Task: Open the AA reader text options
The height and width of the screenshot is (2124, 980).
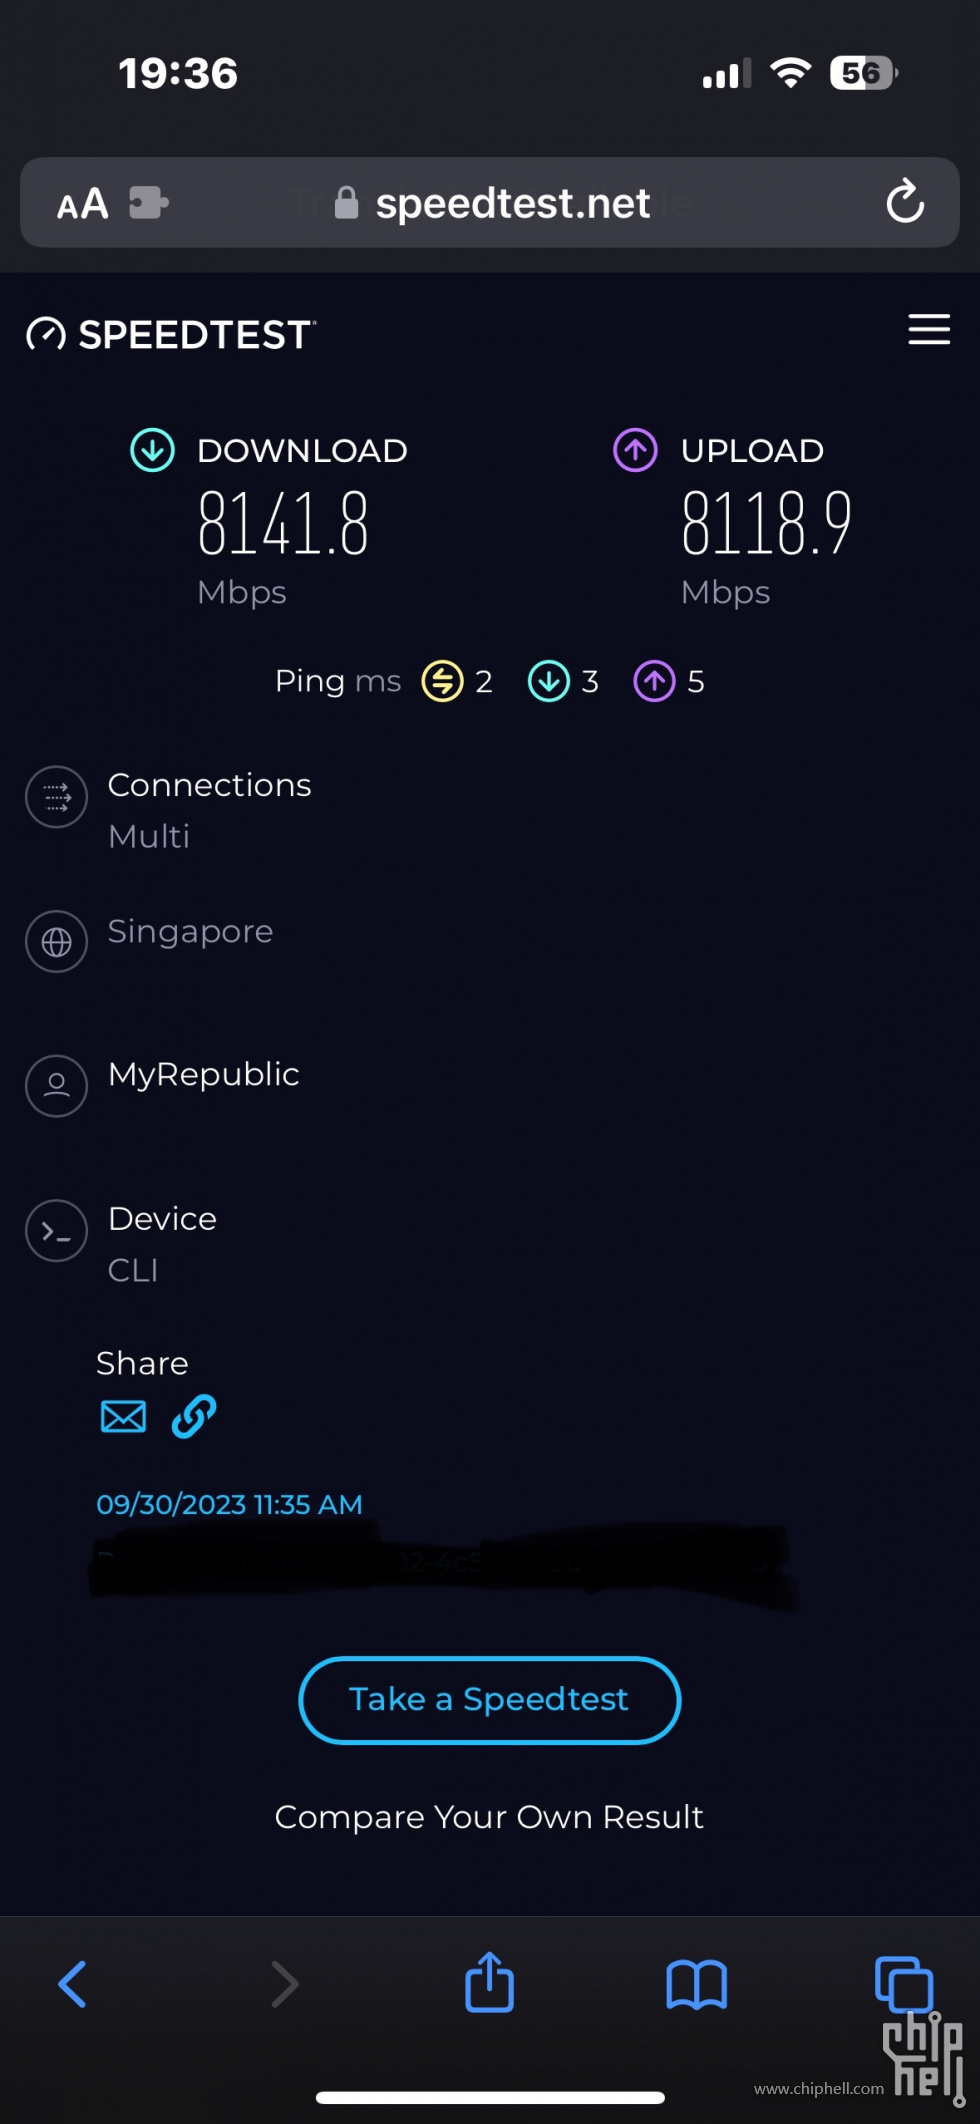Action: (82, 204)
